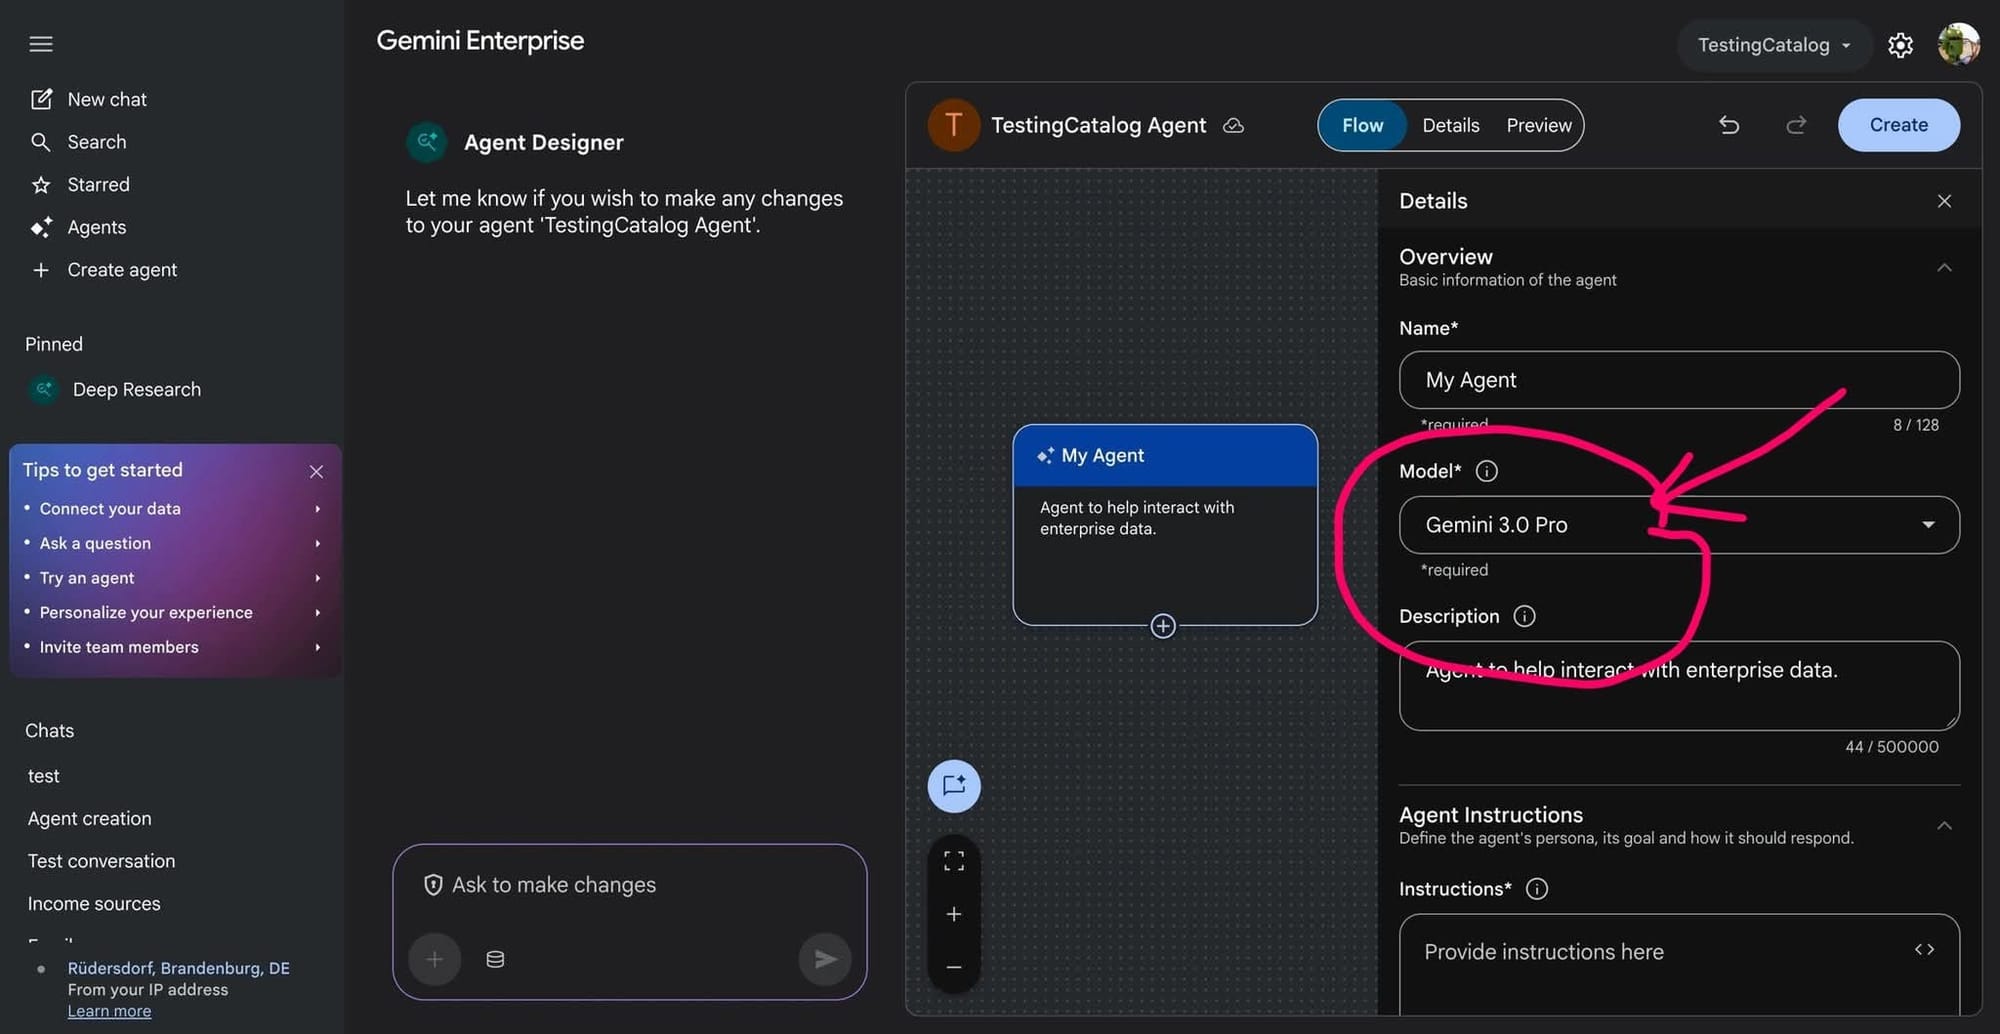The width and height of the screenshot is (2000, 1034).
Task: Click the Create button
Action: (x=1898, y=125)
